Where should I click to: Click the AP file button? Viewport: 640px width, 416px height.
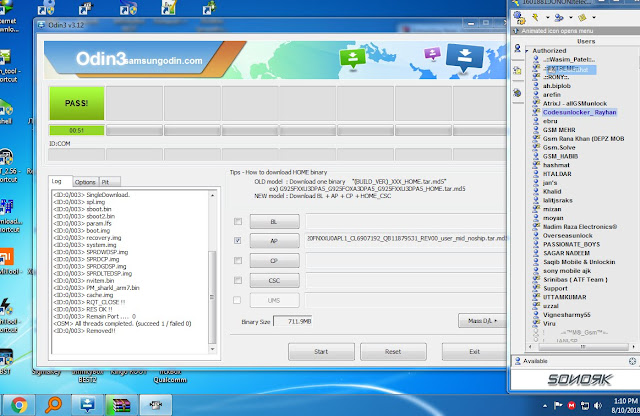274,241
